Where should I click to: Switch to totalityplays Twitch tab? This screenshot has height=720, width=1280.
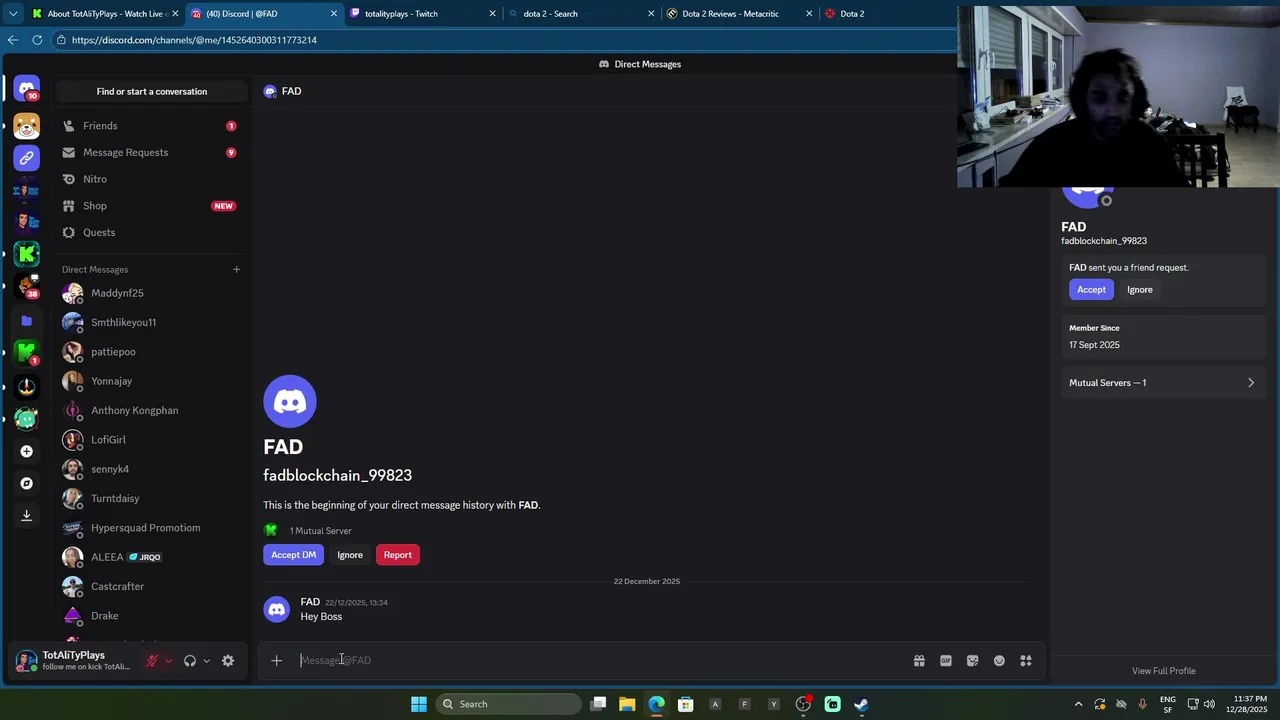coord(424,14)
